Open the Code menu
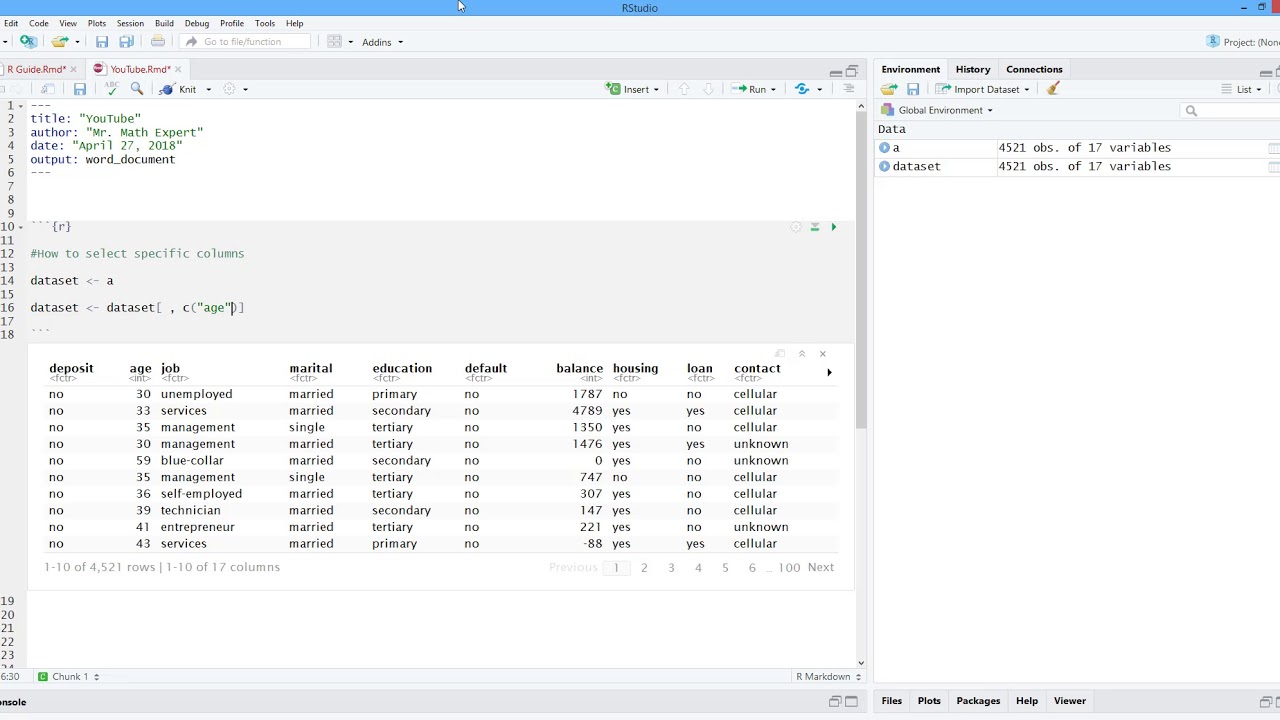The image size is (1280, 720). tap(39, 23)
